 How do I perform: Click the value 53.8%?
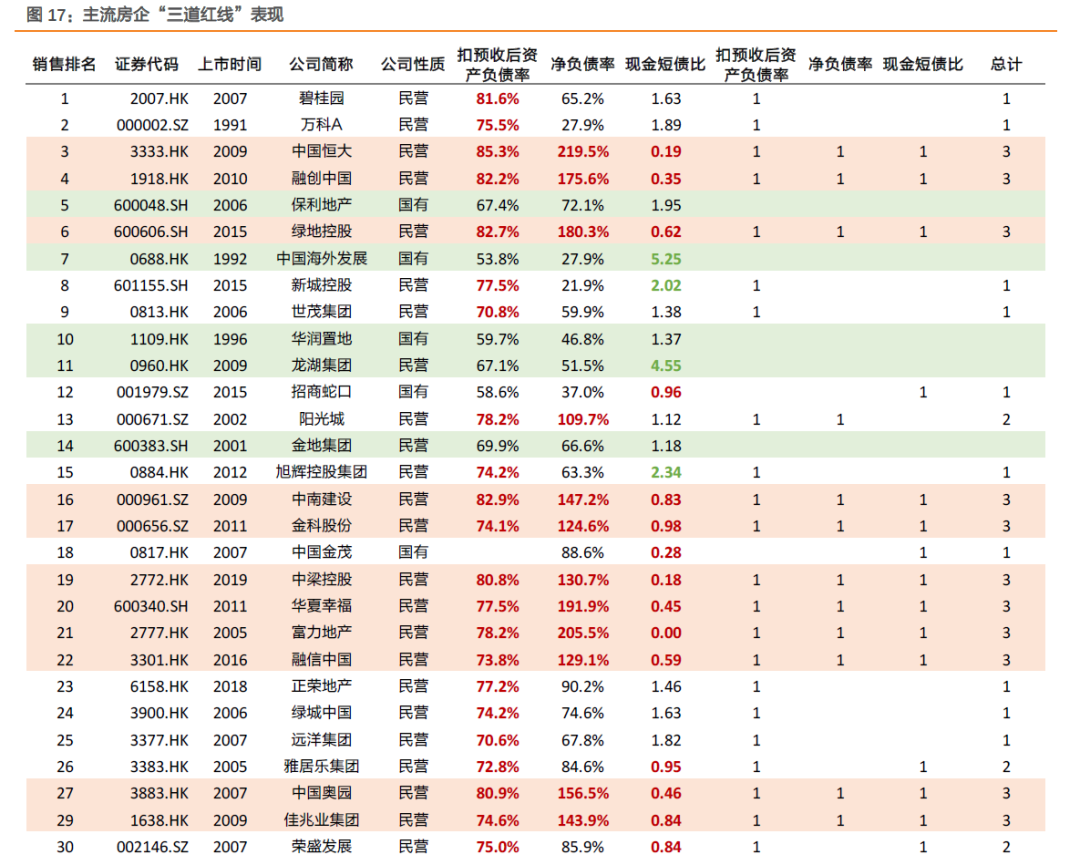497,260
